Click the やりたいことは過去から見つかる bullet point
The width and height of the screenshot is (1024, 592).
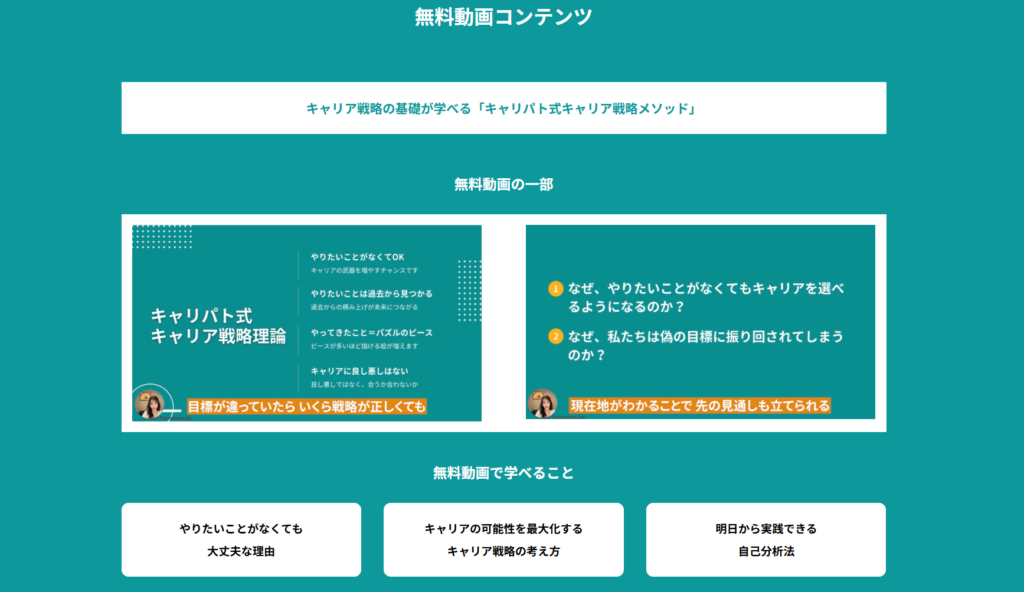pos(371,294)
